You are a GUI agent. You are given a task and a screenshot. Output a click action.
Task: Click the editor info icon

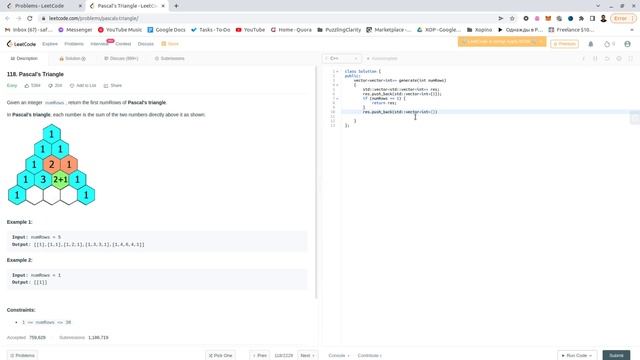click(x=584, y=59)
